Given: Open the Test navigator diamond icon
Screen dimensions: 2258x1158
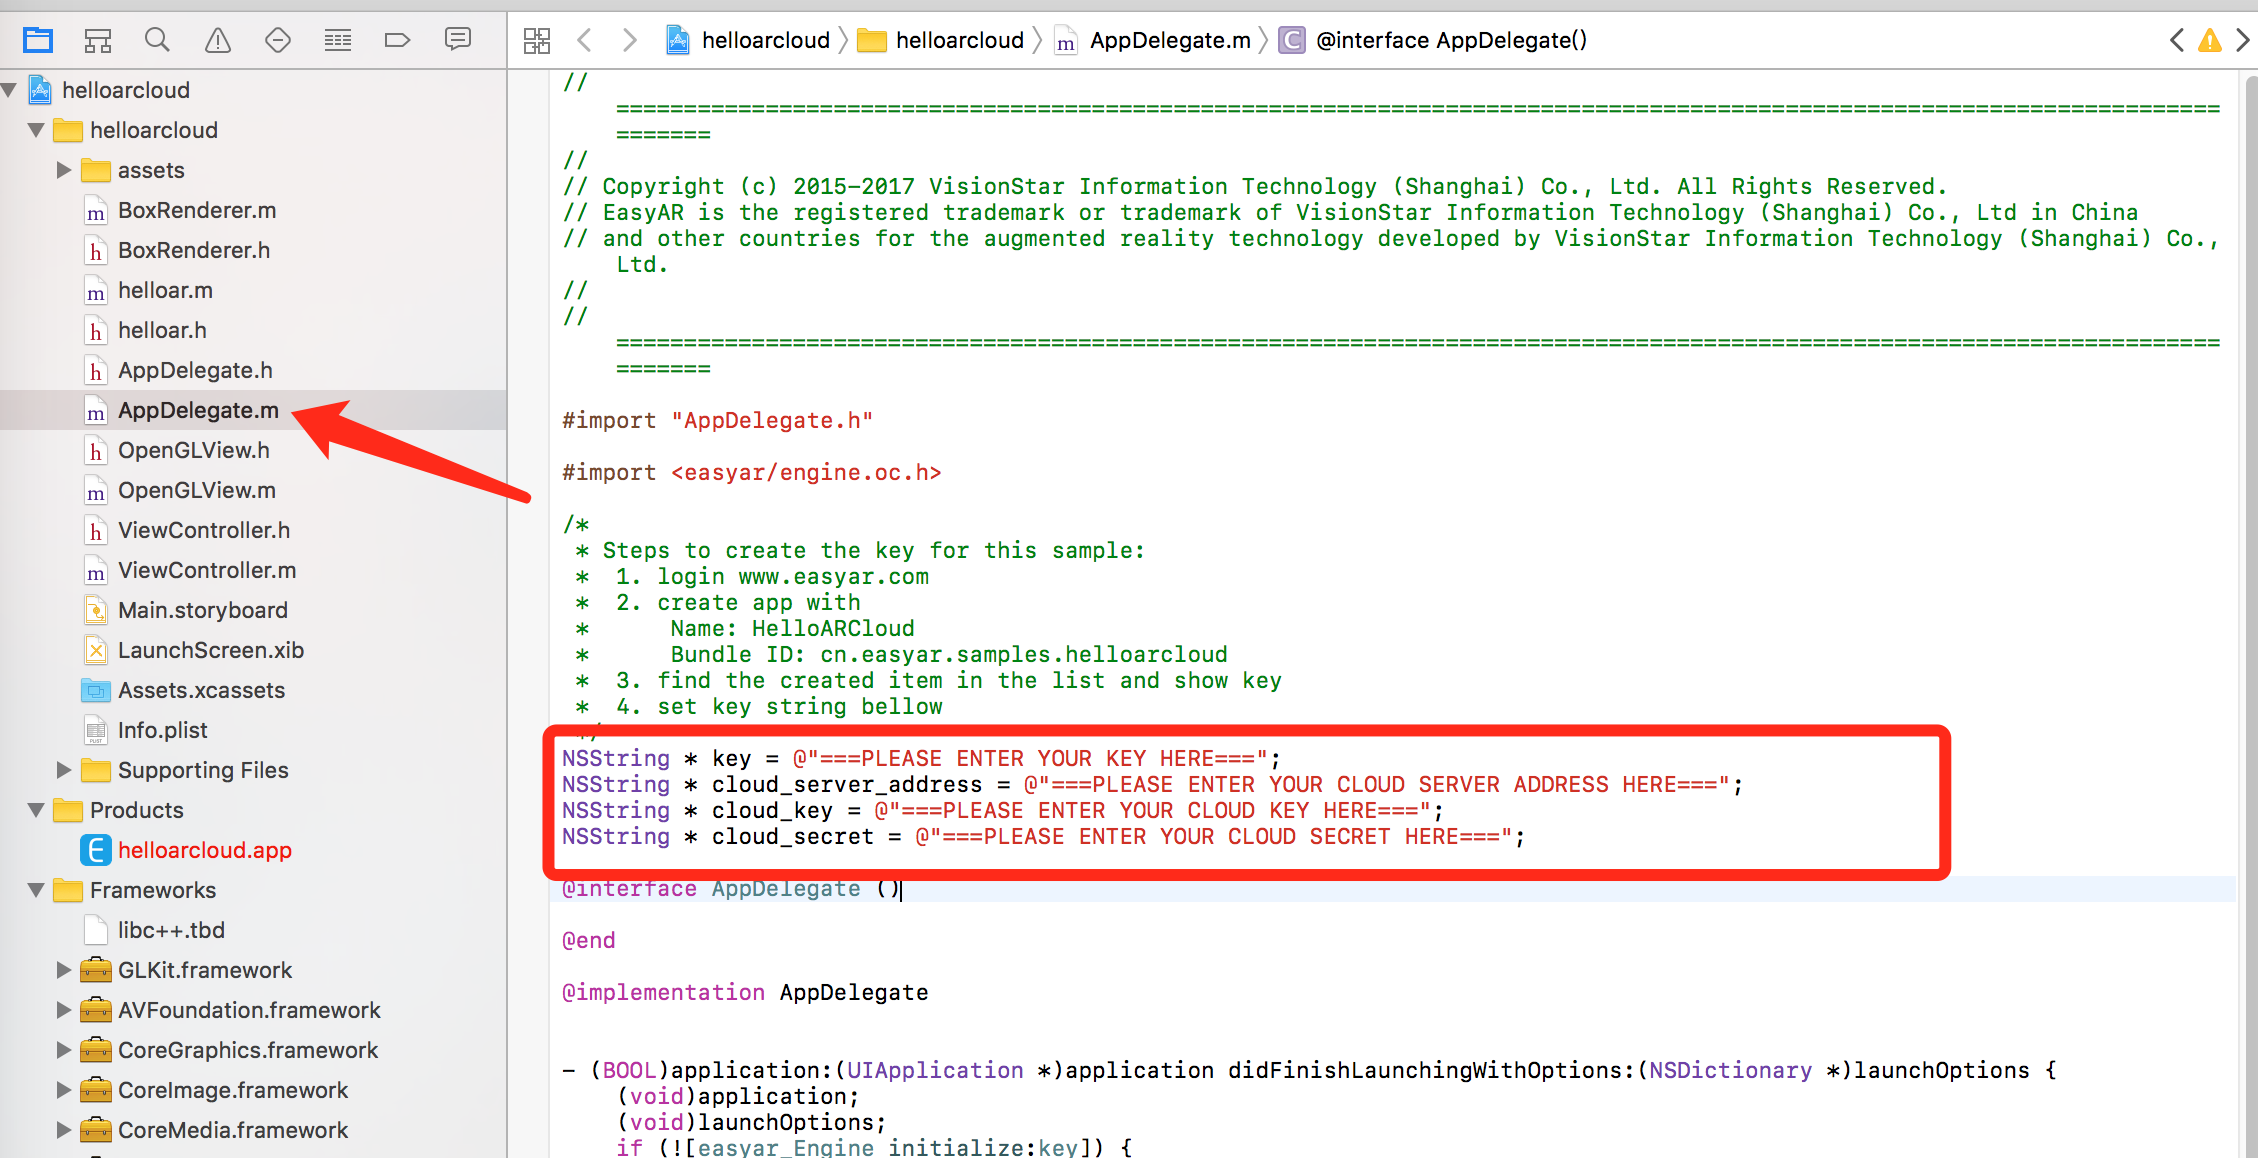Looking at the screenshot, I should click(277, 40).
